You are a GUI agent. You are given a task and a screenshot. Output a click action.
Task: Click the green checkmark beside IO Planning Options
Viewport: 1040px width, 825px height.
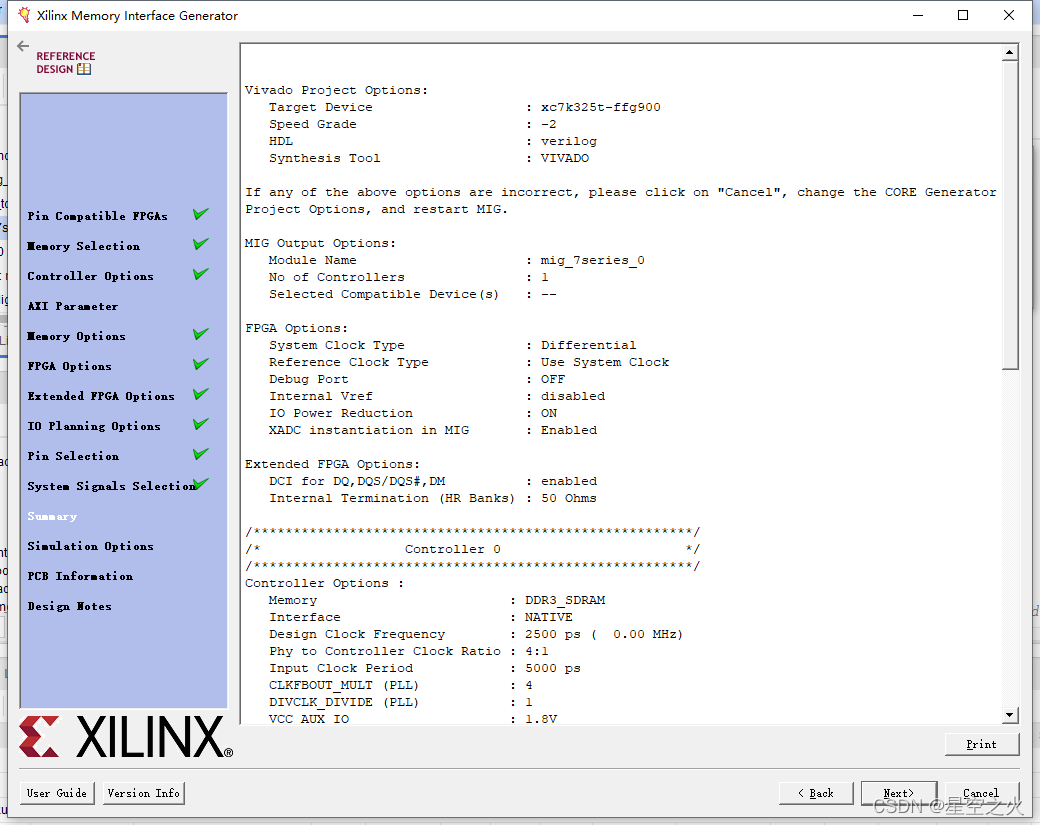click(x=201, y=423)
